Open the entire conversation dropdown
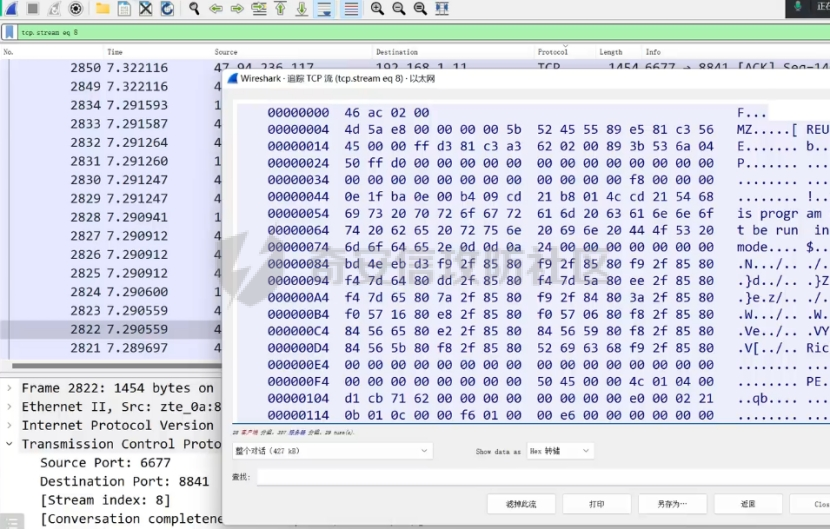830x530 pixels. tap(331, 451)
